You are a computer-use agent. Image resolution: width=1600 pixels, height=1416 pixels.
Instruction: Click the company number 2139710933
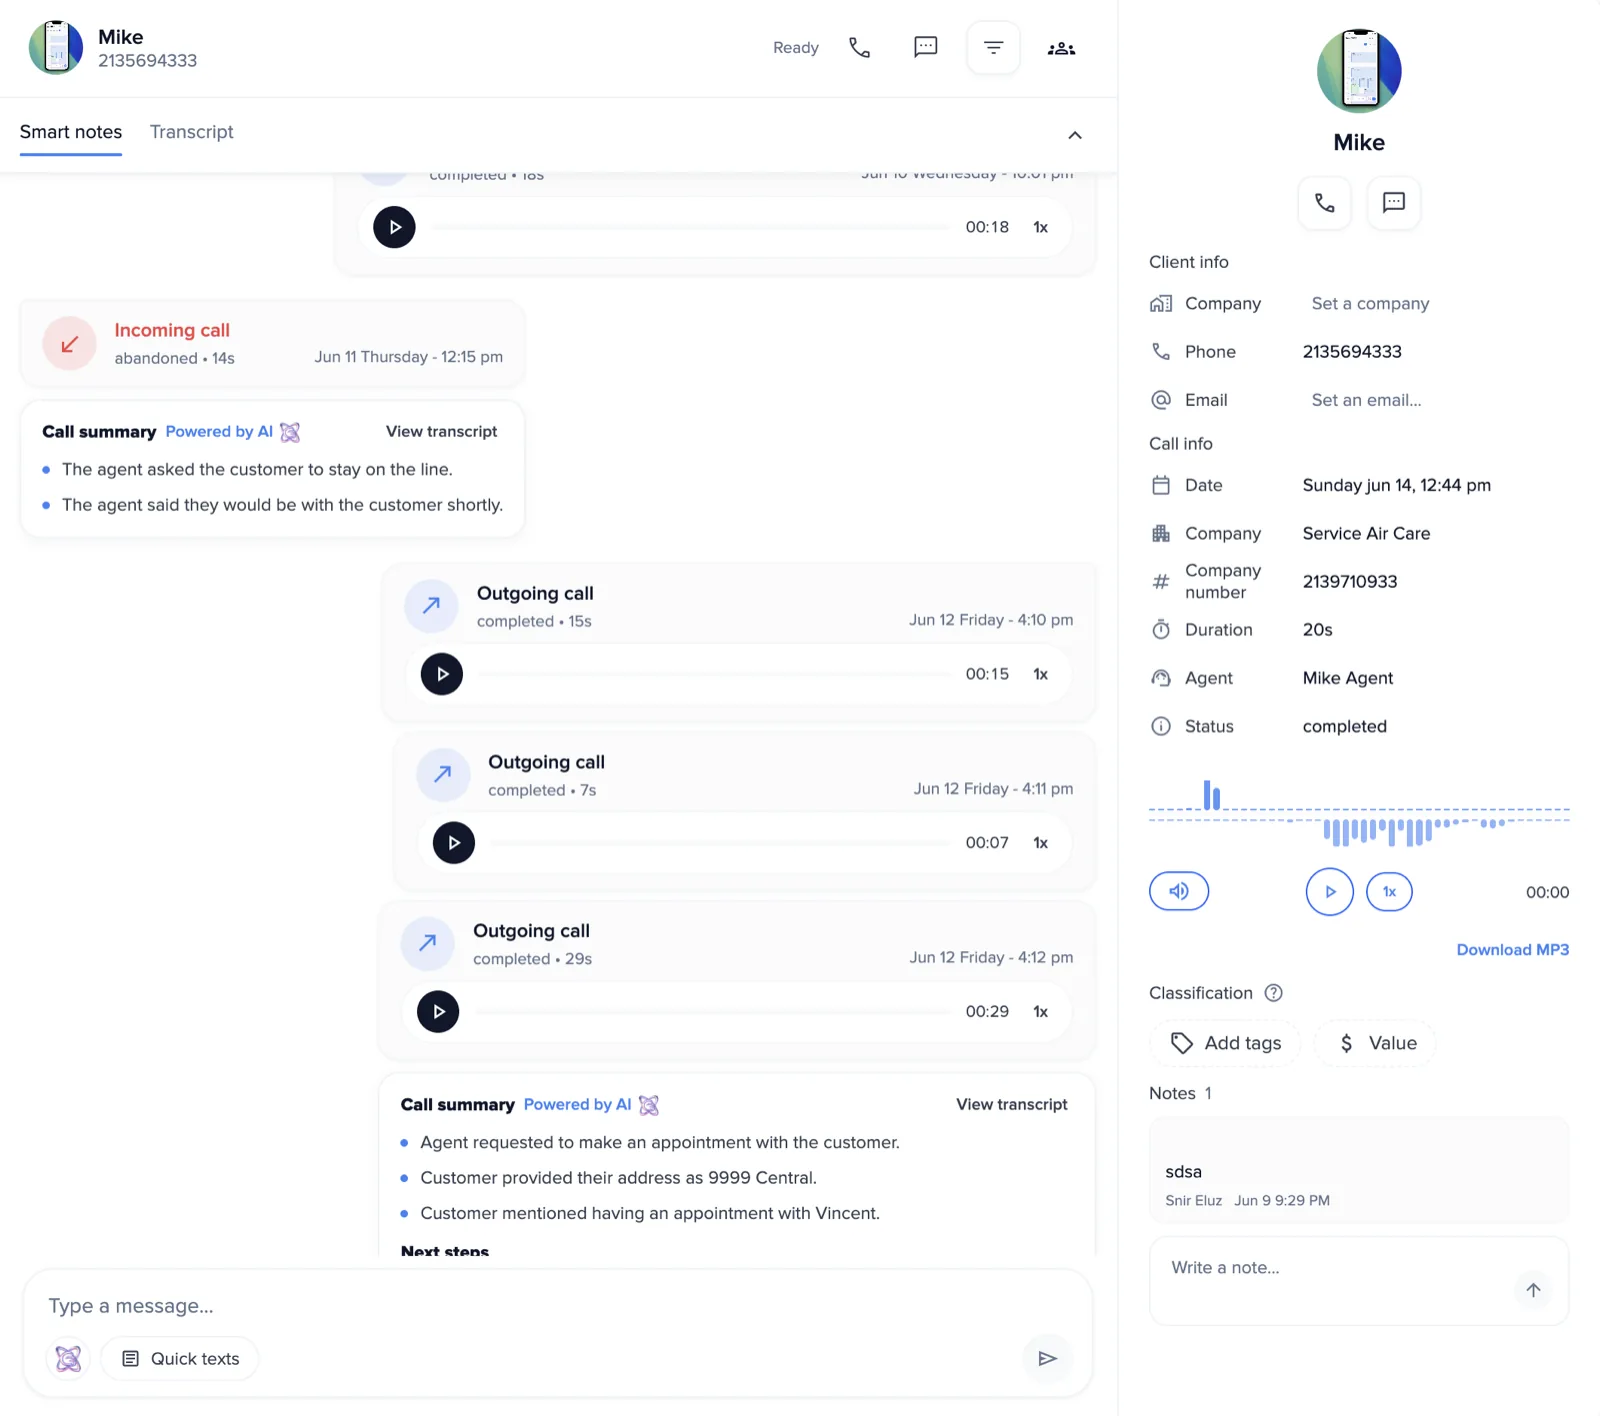click(x=1350, y=582)
